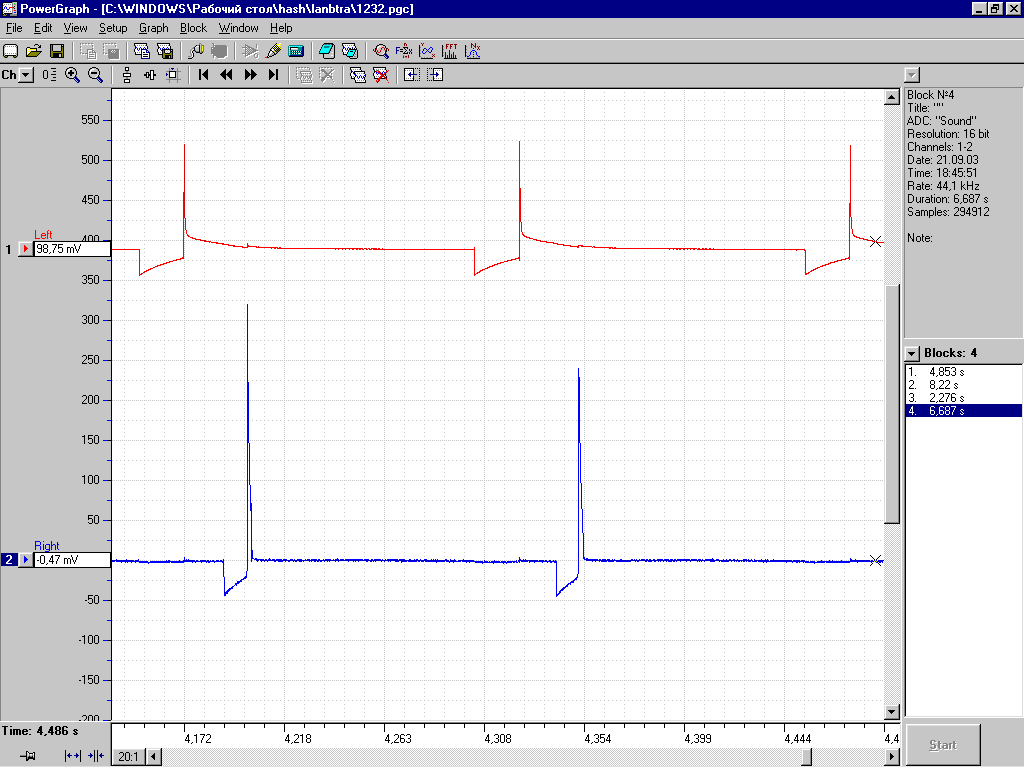Viewport: 1024px width, 768px height.
Task: Click the expand time scale arrows icon
Action: tap(72, 756)
